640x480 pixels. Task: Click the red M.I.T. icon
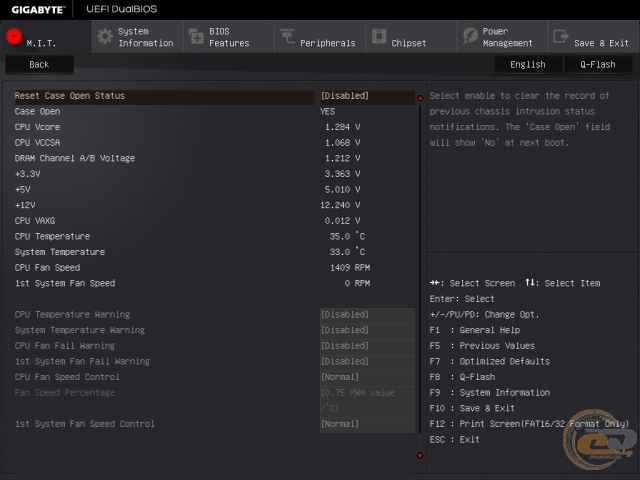(x=14, y=36)
